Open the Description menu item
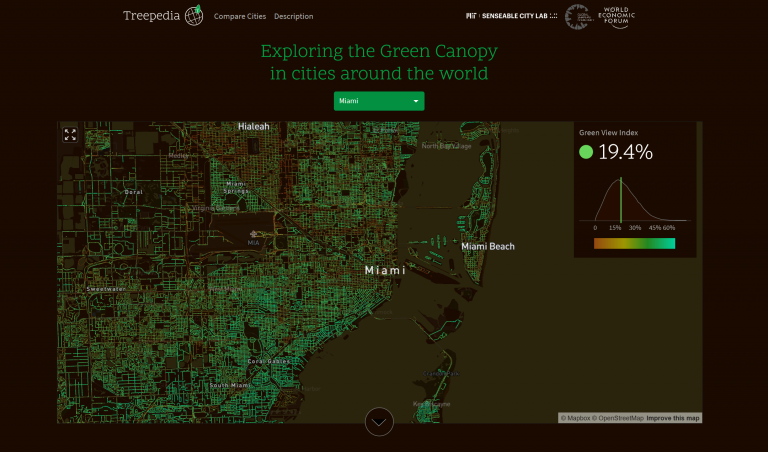The image size is (768, 452). pyautogui.click(x=293, y=16)
